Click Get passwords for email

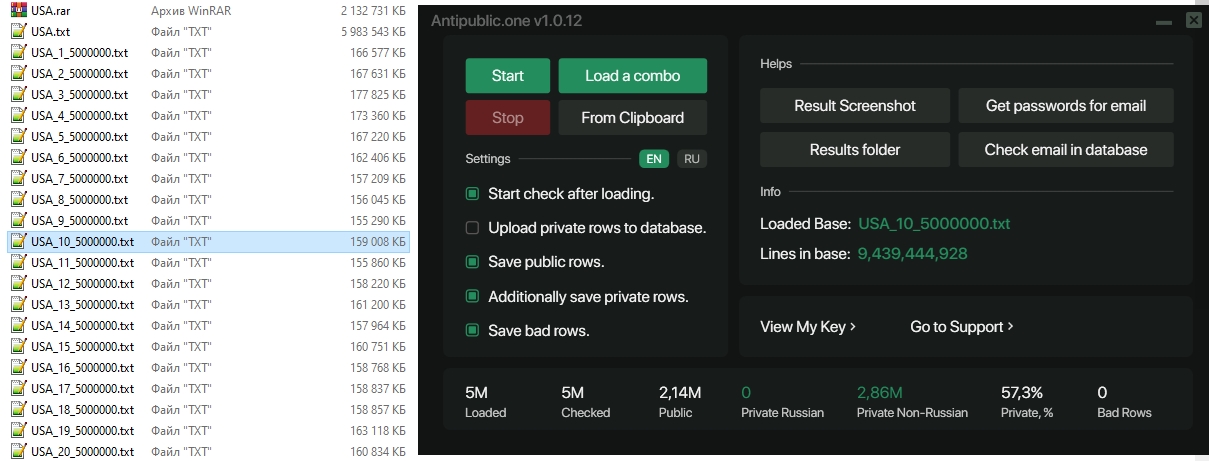[x=1066, y=106]
